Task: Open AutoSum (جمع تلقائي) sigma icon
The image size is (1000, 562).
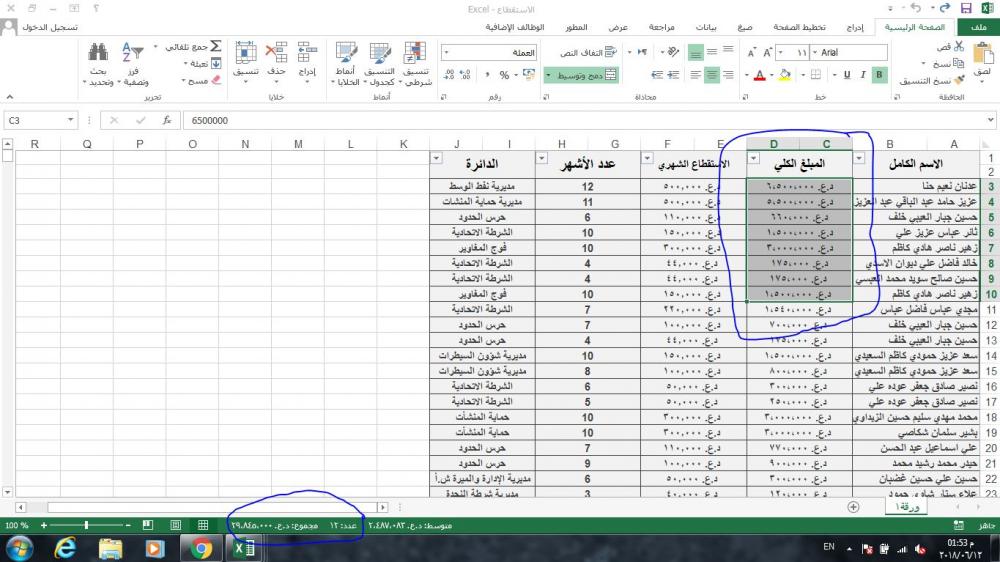Action: pyautogui.click(x=215, y=47)
